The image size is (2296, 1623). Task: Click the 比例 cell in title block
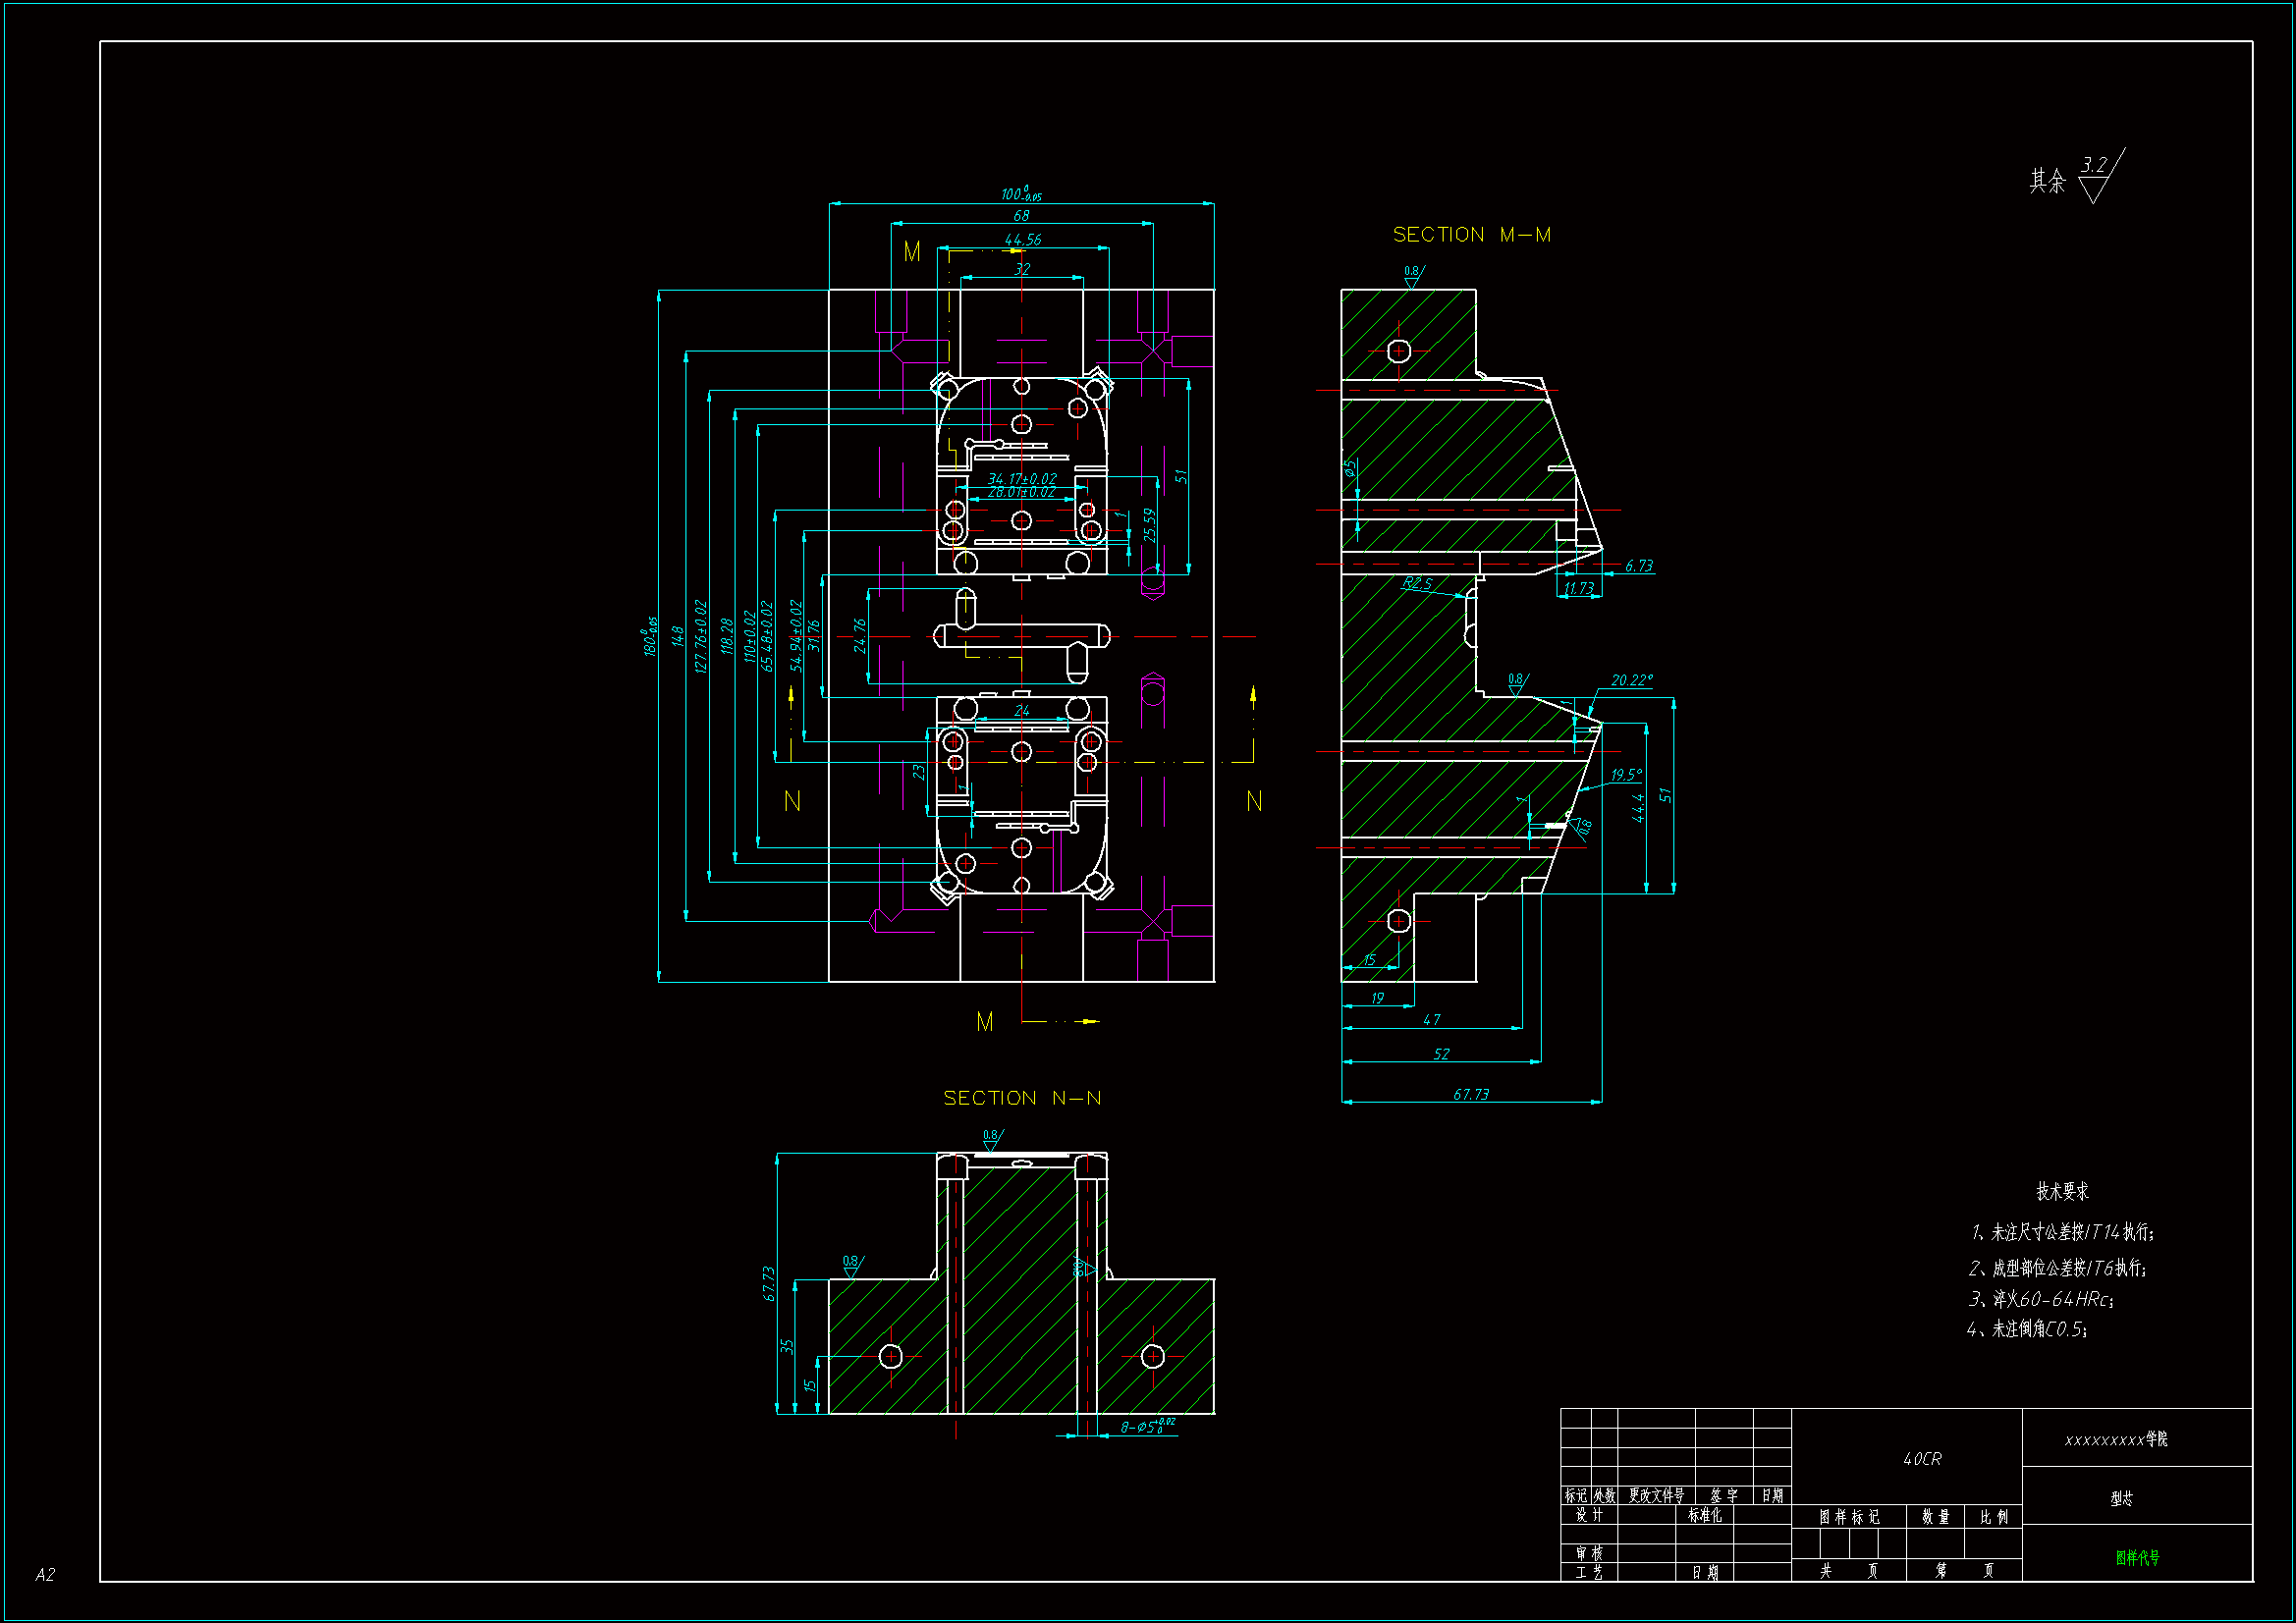click(1993, 1517)
